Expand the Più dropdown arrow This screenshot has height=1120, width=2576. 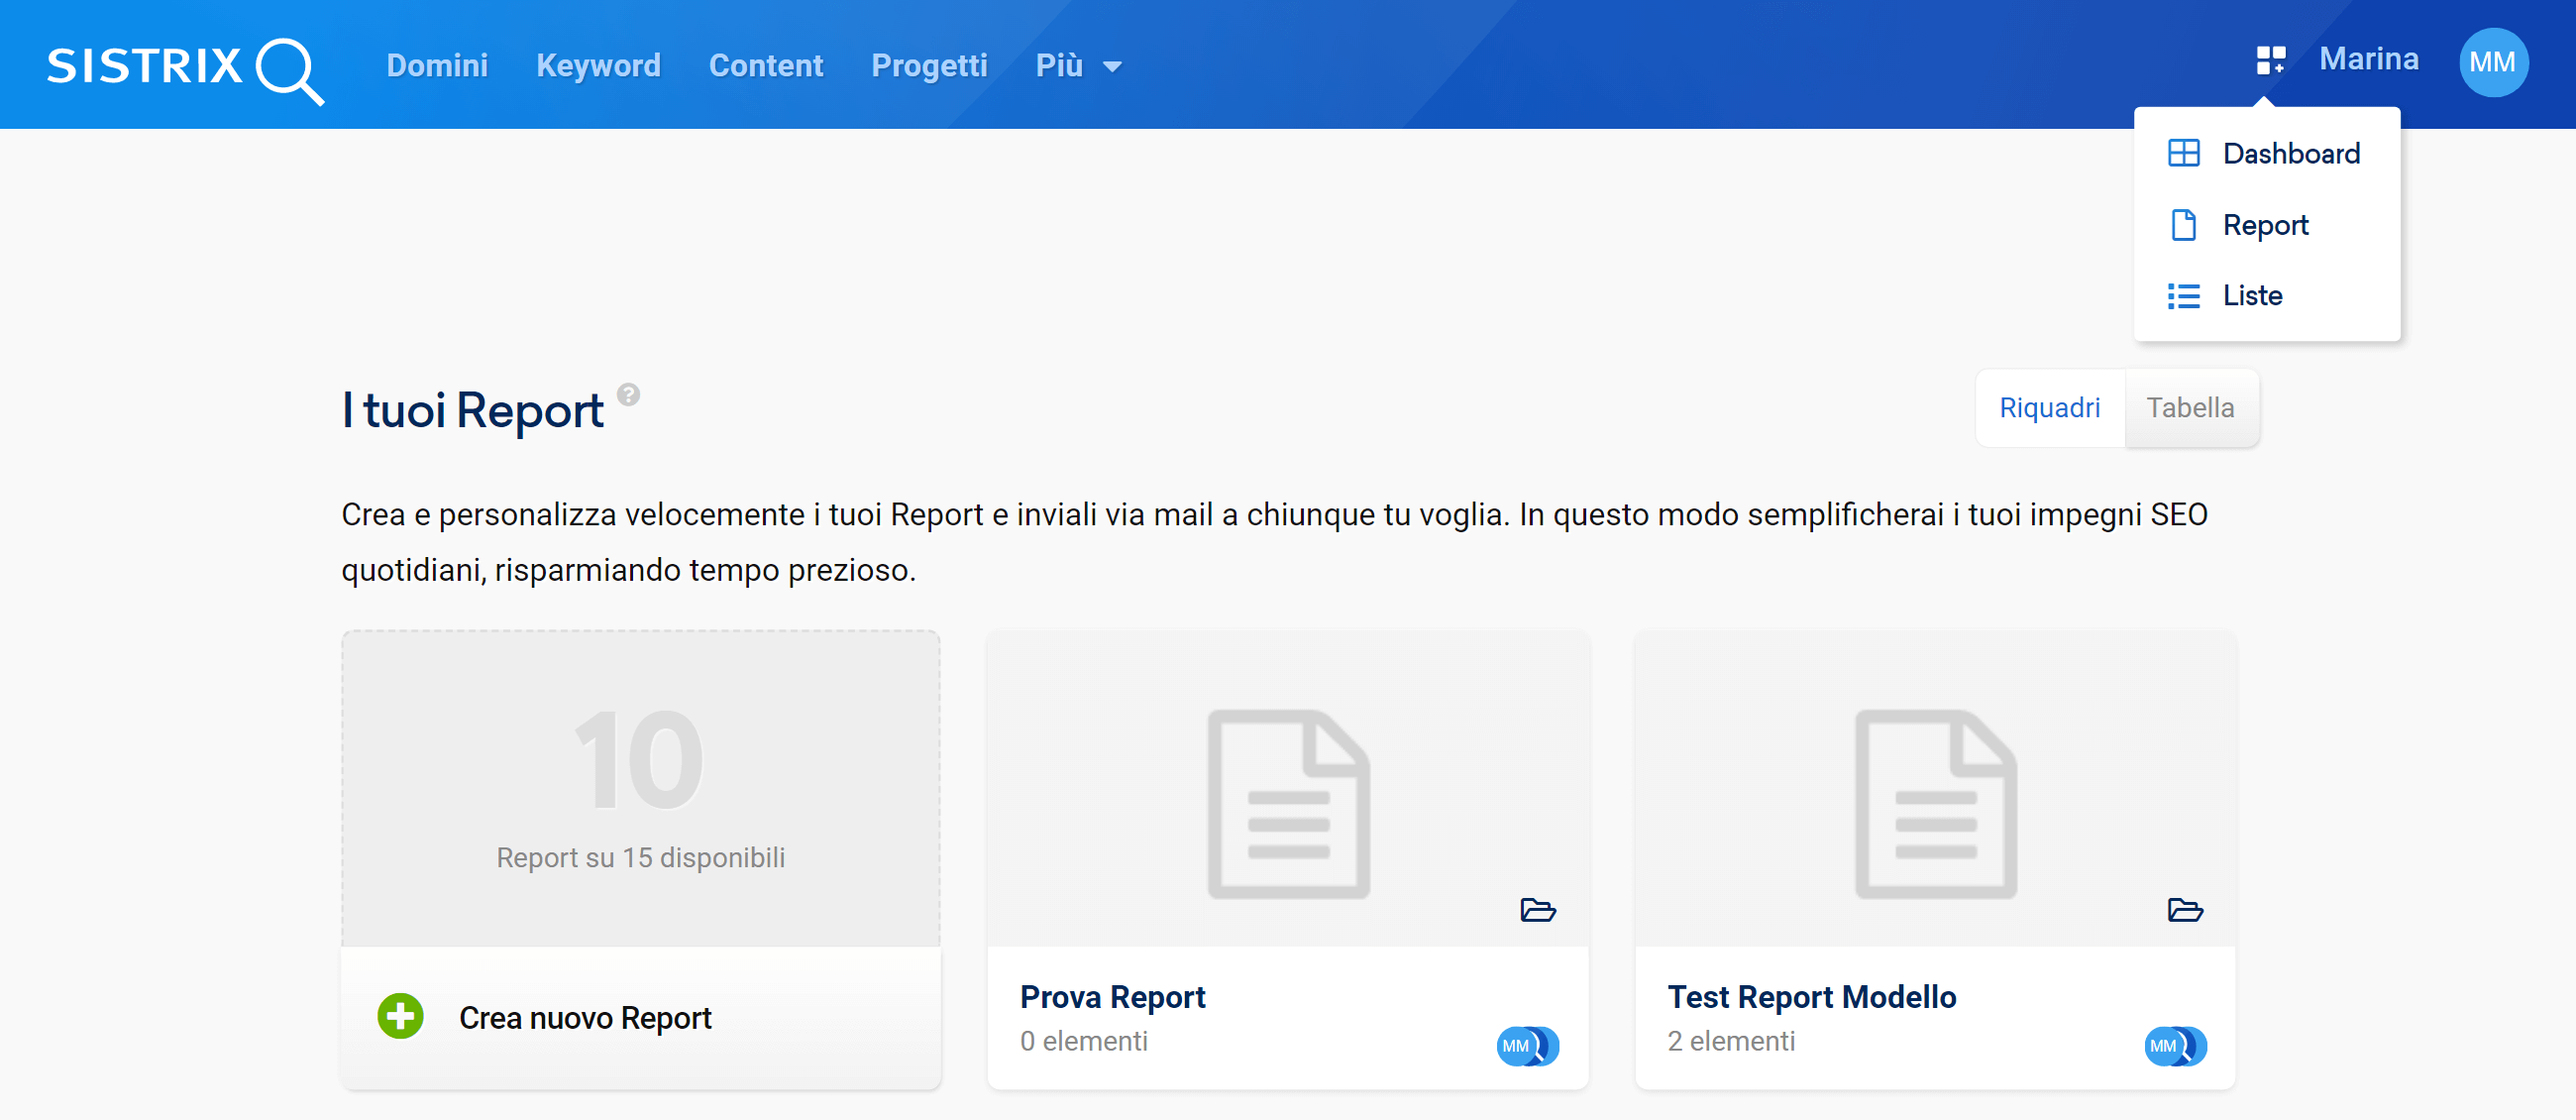(1112, 67)
